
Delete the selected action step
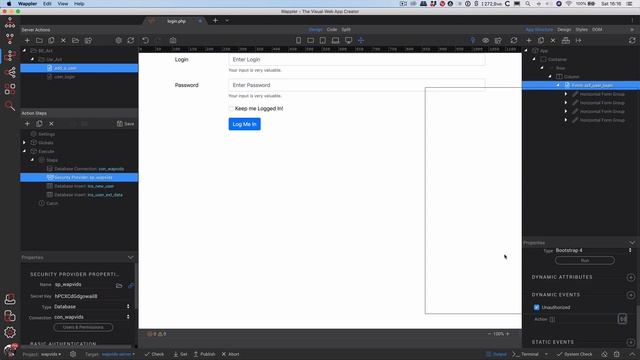(51, 124)
